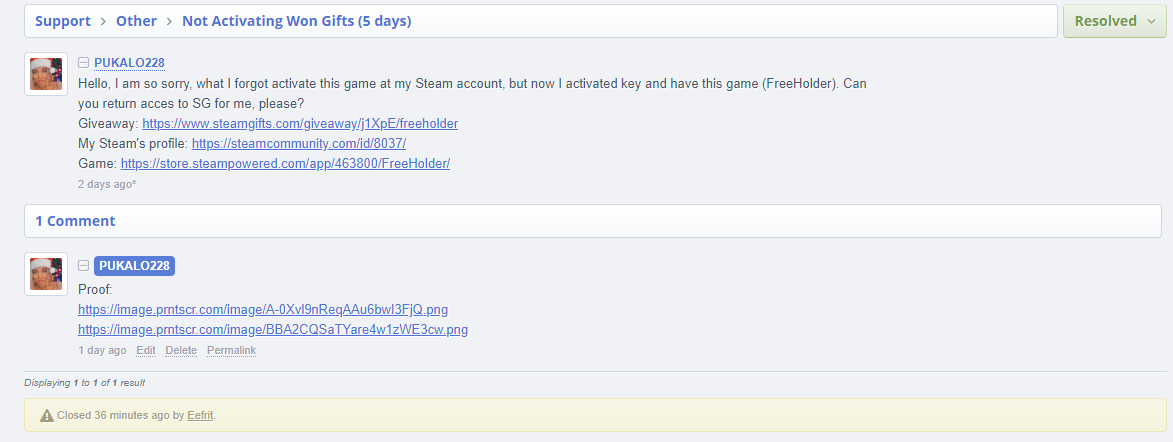Click the chevron on the Resolved button
This screenshot has height=442, width=1173.
[1151, 22]
